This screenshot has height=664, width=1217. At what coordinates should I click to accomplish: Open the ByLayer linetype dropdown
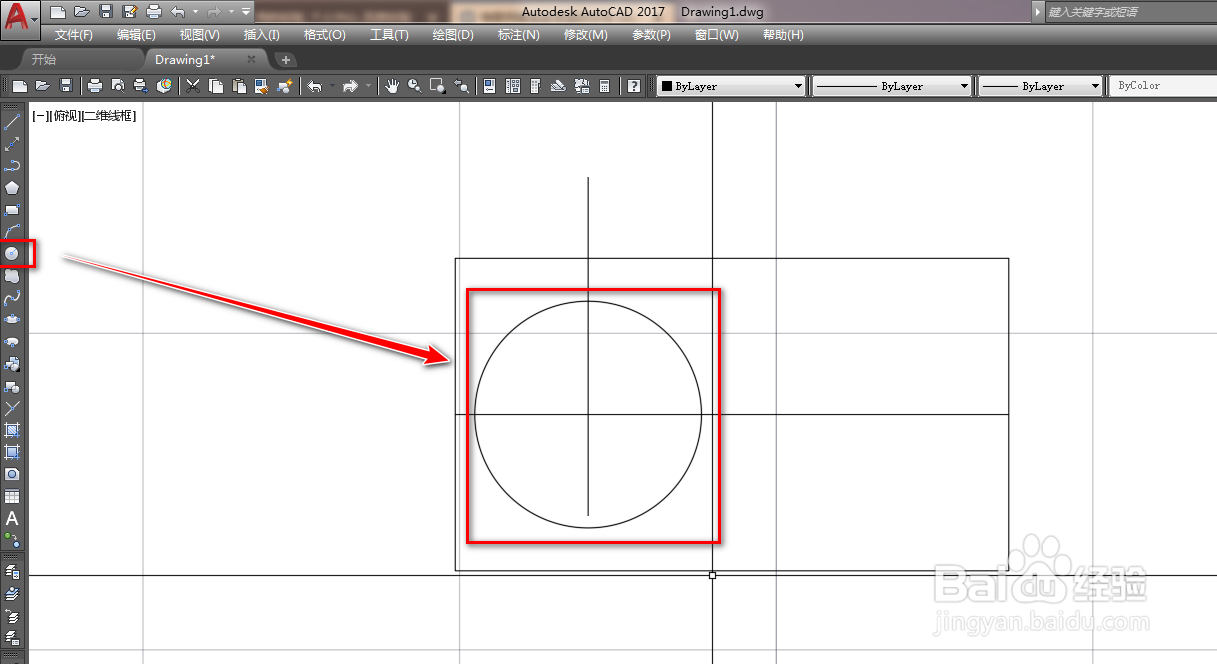pyautogui.click(x=892, y=86)
